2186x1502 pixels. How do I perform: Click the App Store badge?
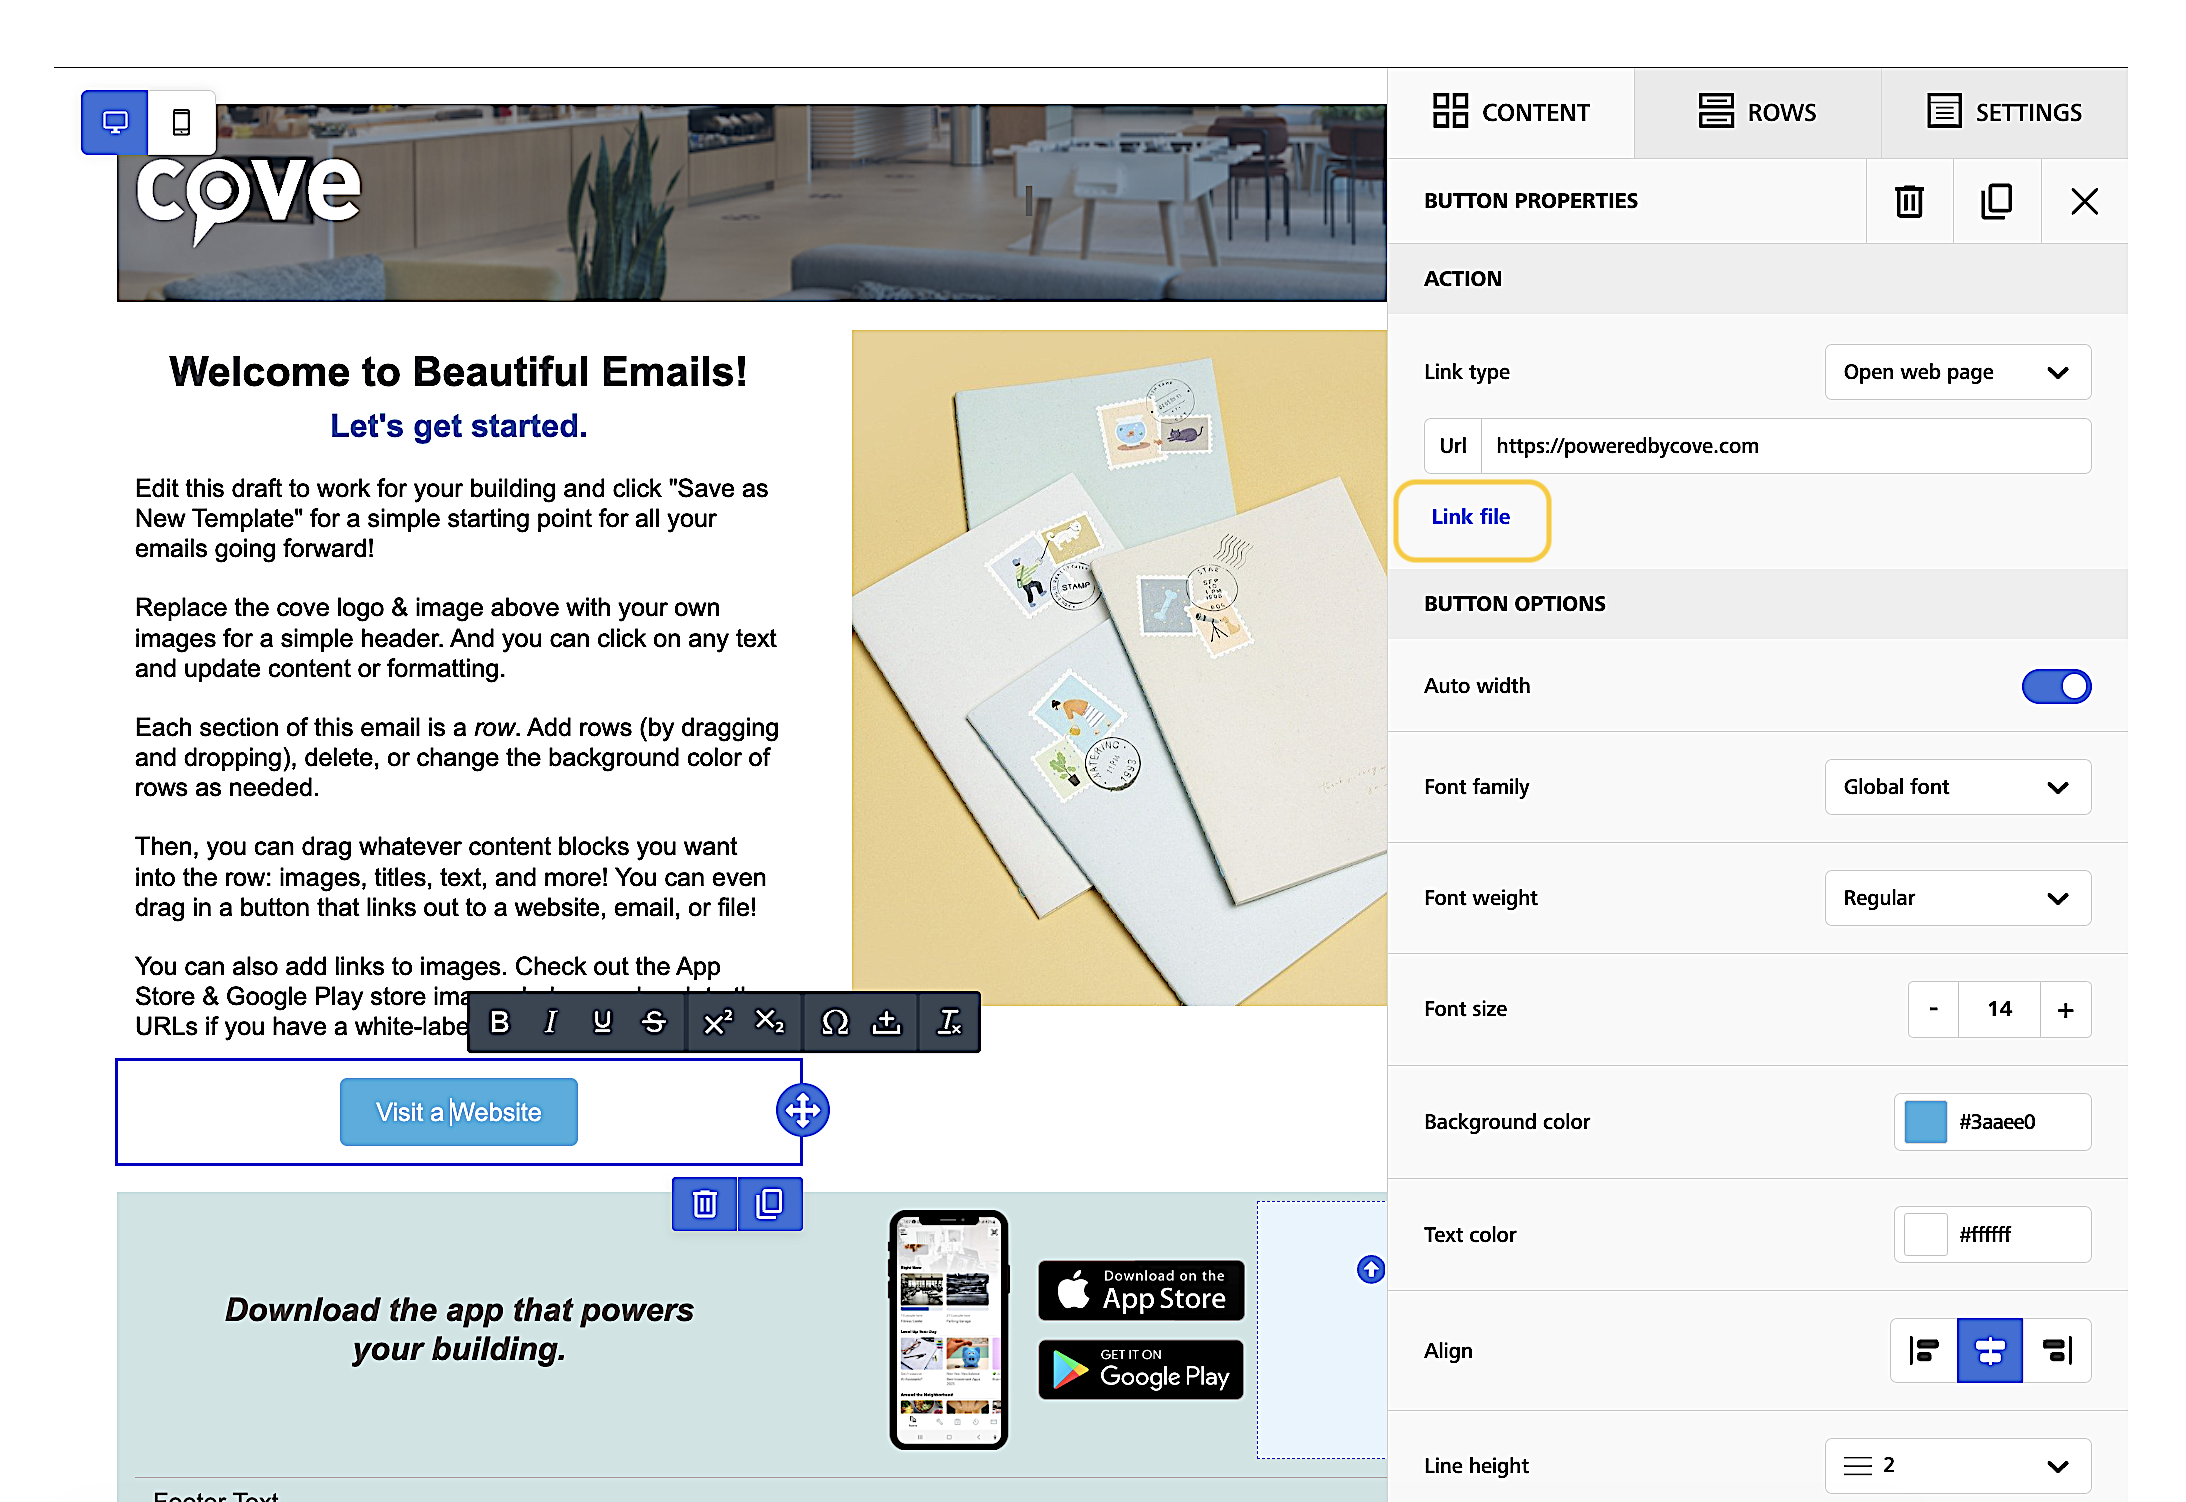coord(1141,1290)
